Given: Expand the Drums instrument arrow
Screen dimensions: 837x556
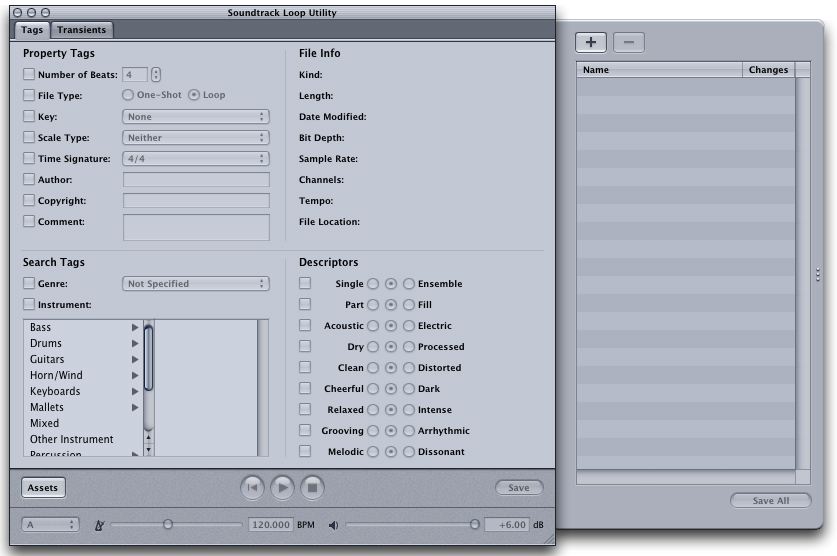Looking at the screenshot, I should coord(135,343).
